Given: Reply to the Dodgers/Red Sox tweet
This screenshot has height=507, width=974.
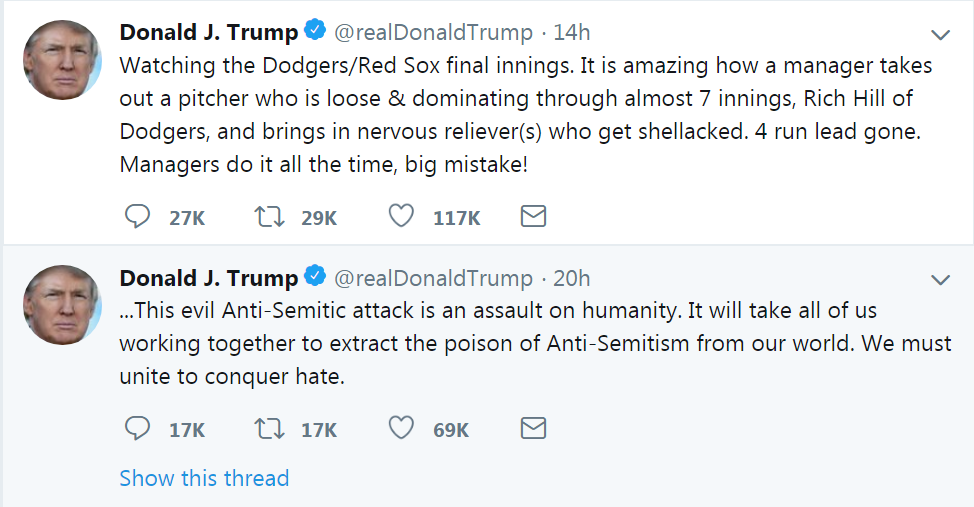Looking at the screenshot, I should pyautogui.click(x=137, y=217).
